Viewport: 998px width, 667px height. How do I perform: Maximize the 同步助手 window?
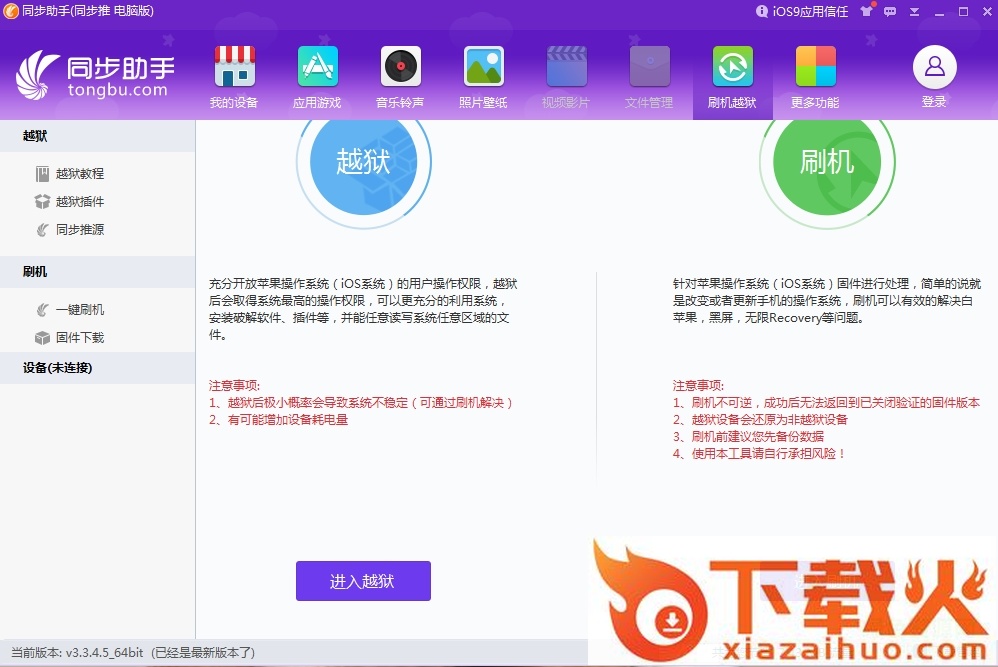(x=963, y=11)
